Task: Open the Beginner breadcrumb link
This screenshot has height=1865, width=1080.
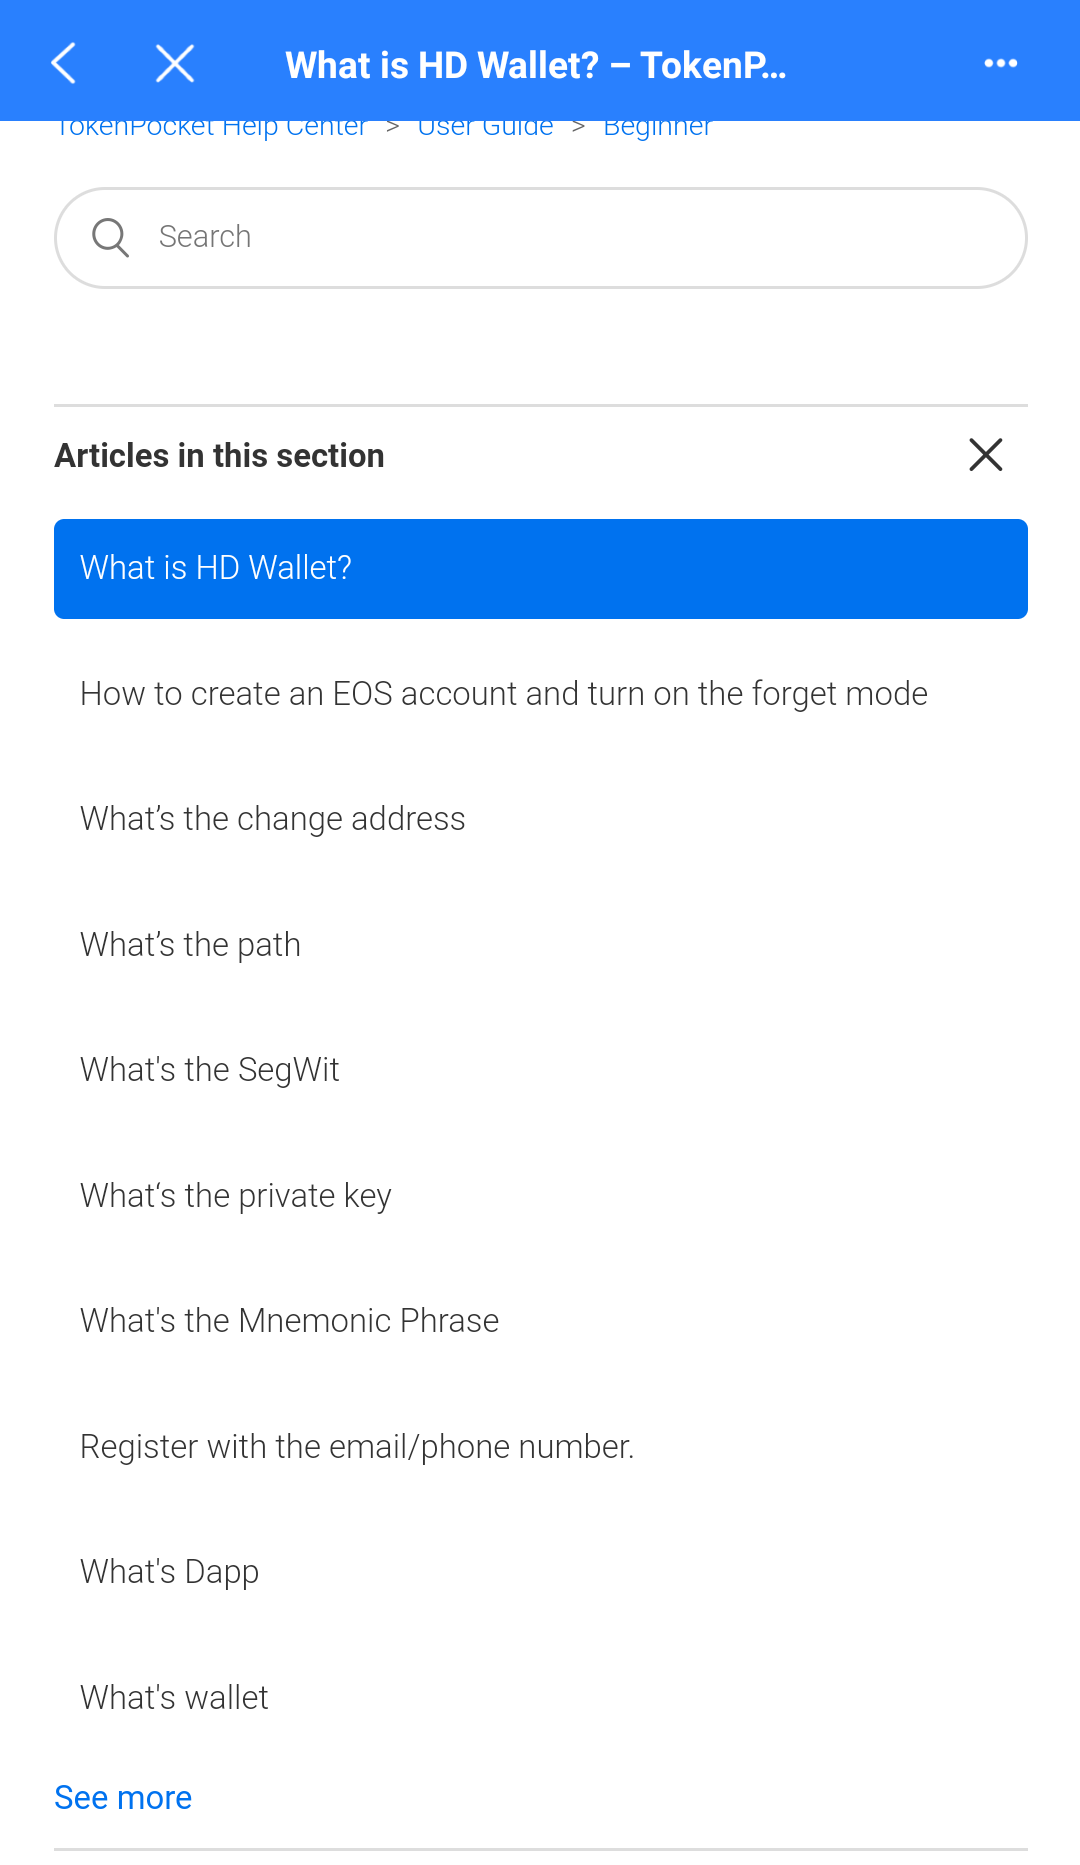Action: (x=657, y=130)
